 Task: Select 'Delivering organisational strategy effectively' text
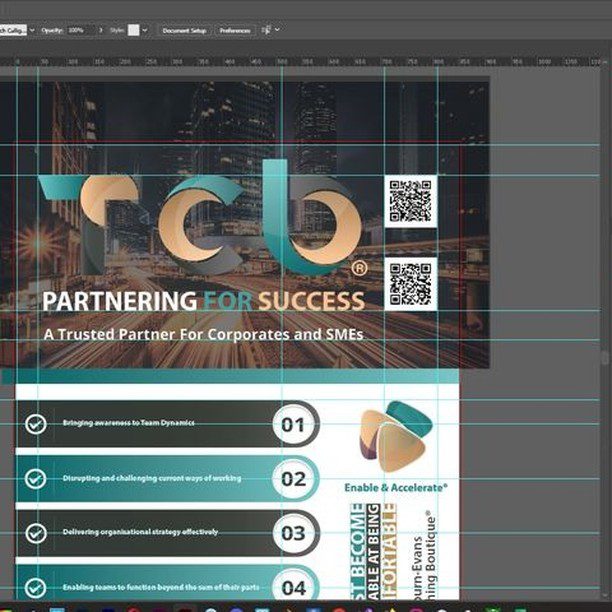coord(140,532)
